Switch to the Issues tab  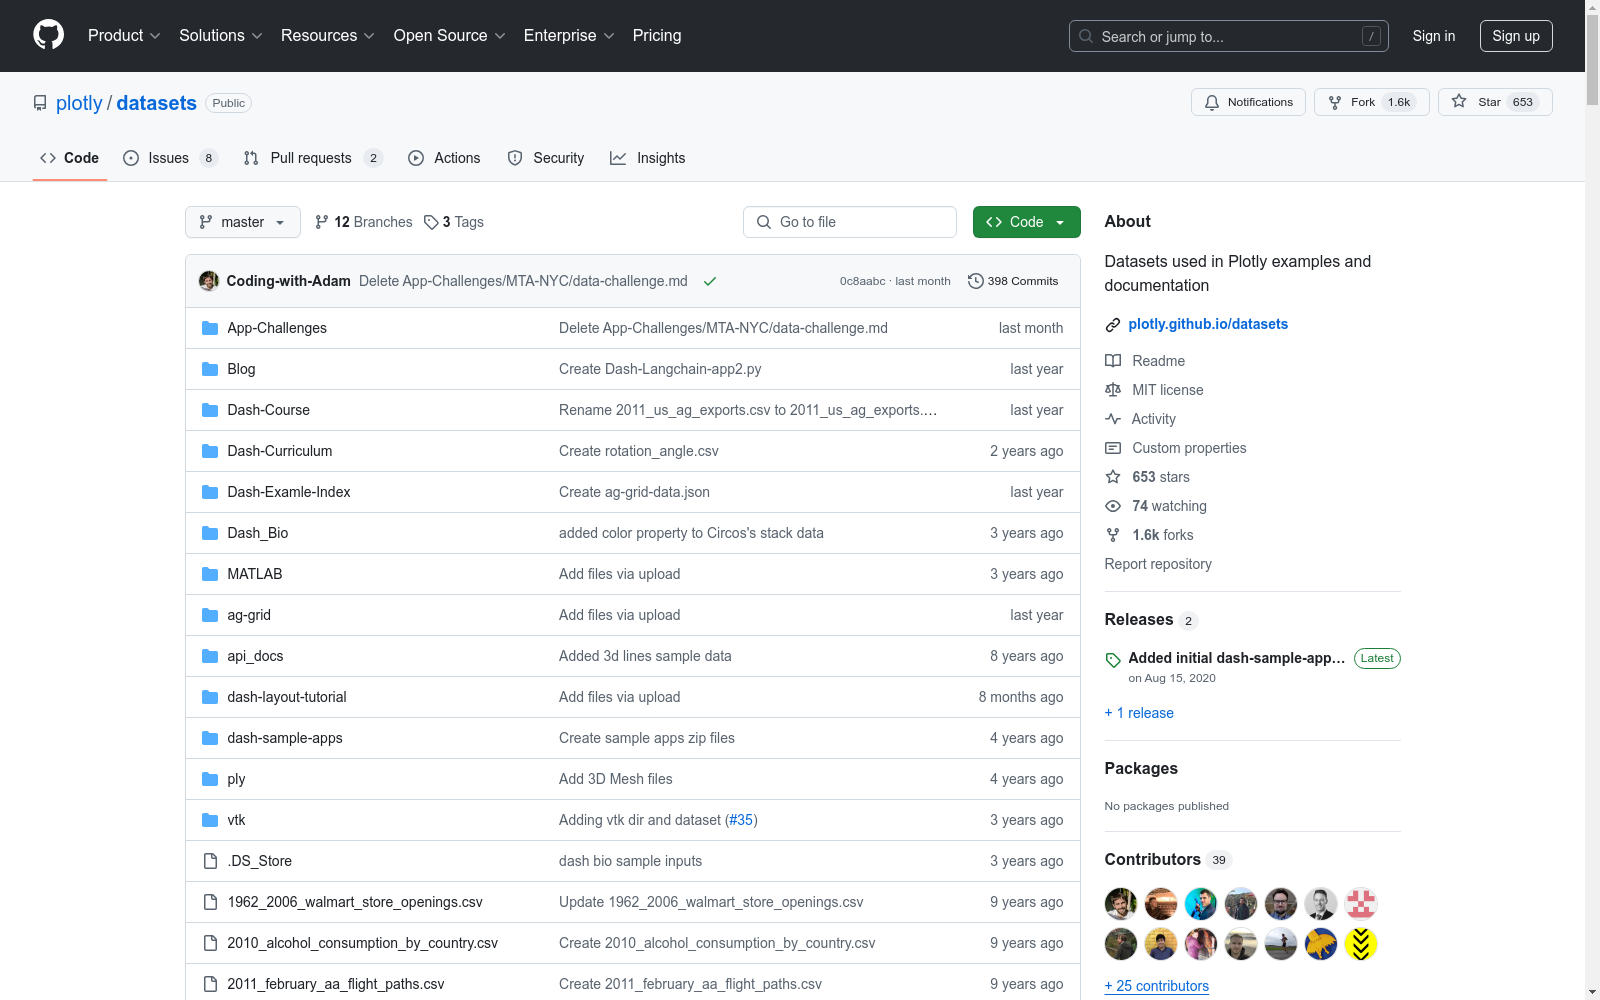pos(170,158)
